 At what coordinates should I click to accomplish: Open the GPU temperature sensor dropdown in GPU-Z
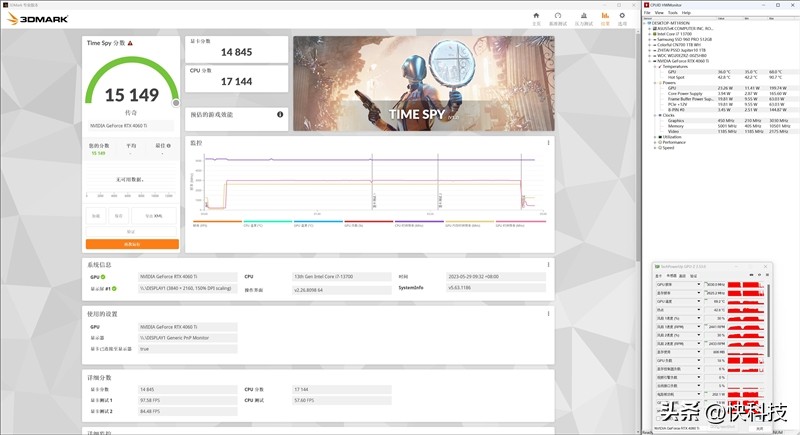[699, 301]
